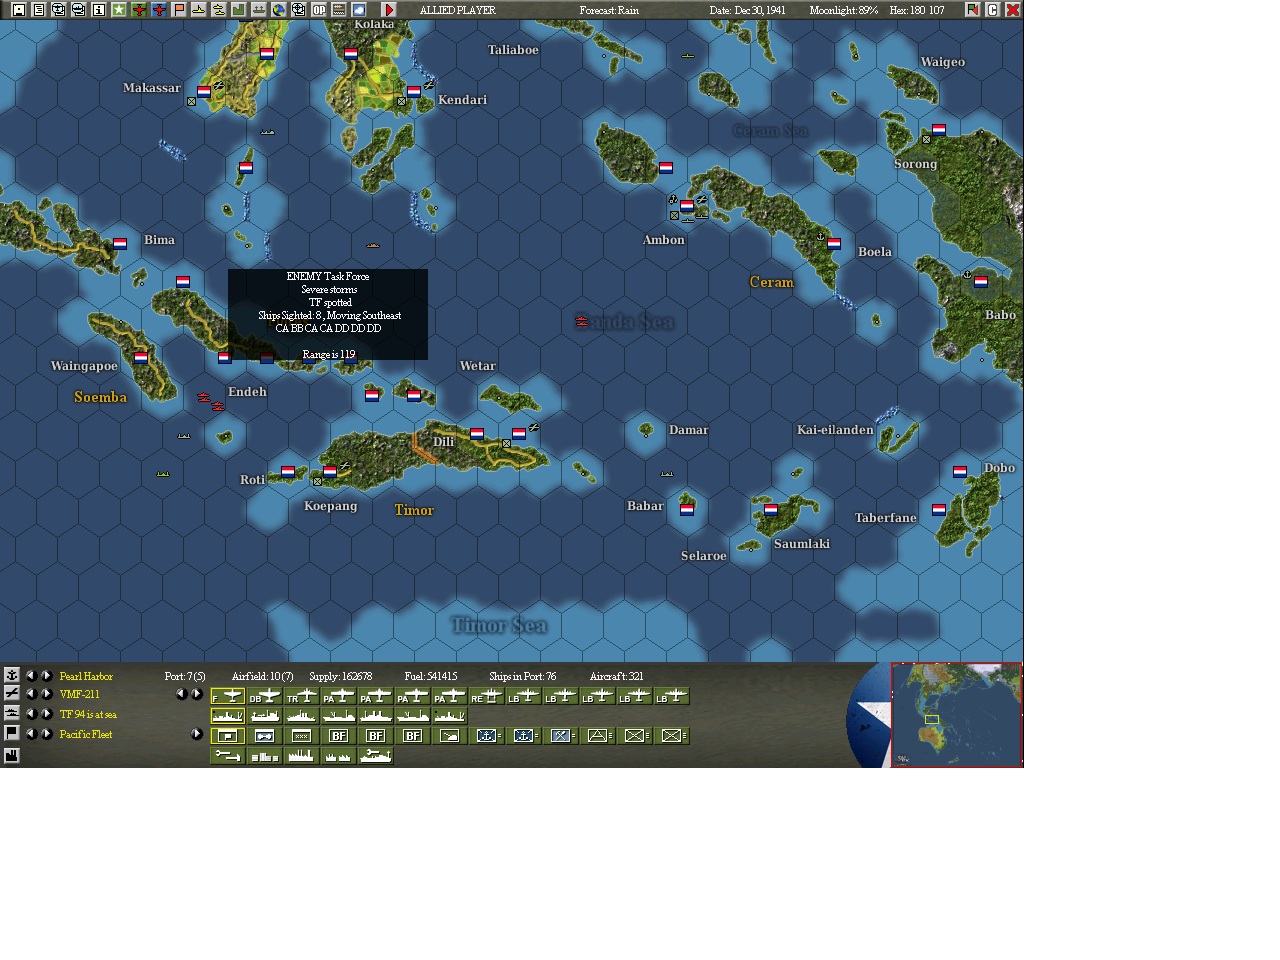Select the red plane on green background icon
1280x960 pixels.
pos(140,10)
